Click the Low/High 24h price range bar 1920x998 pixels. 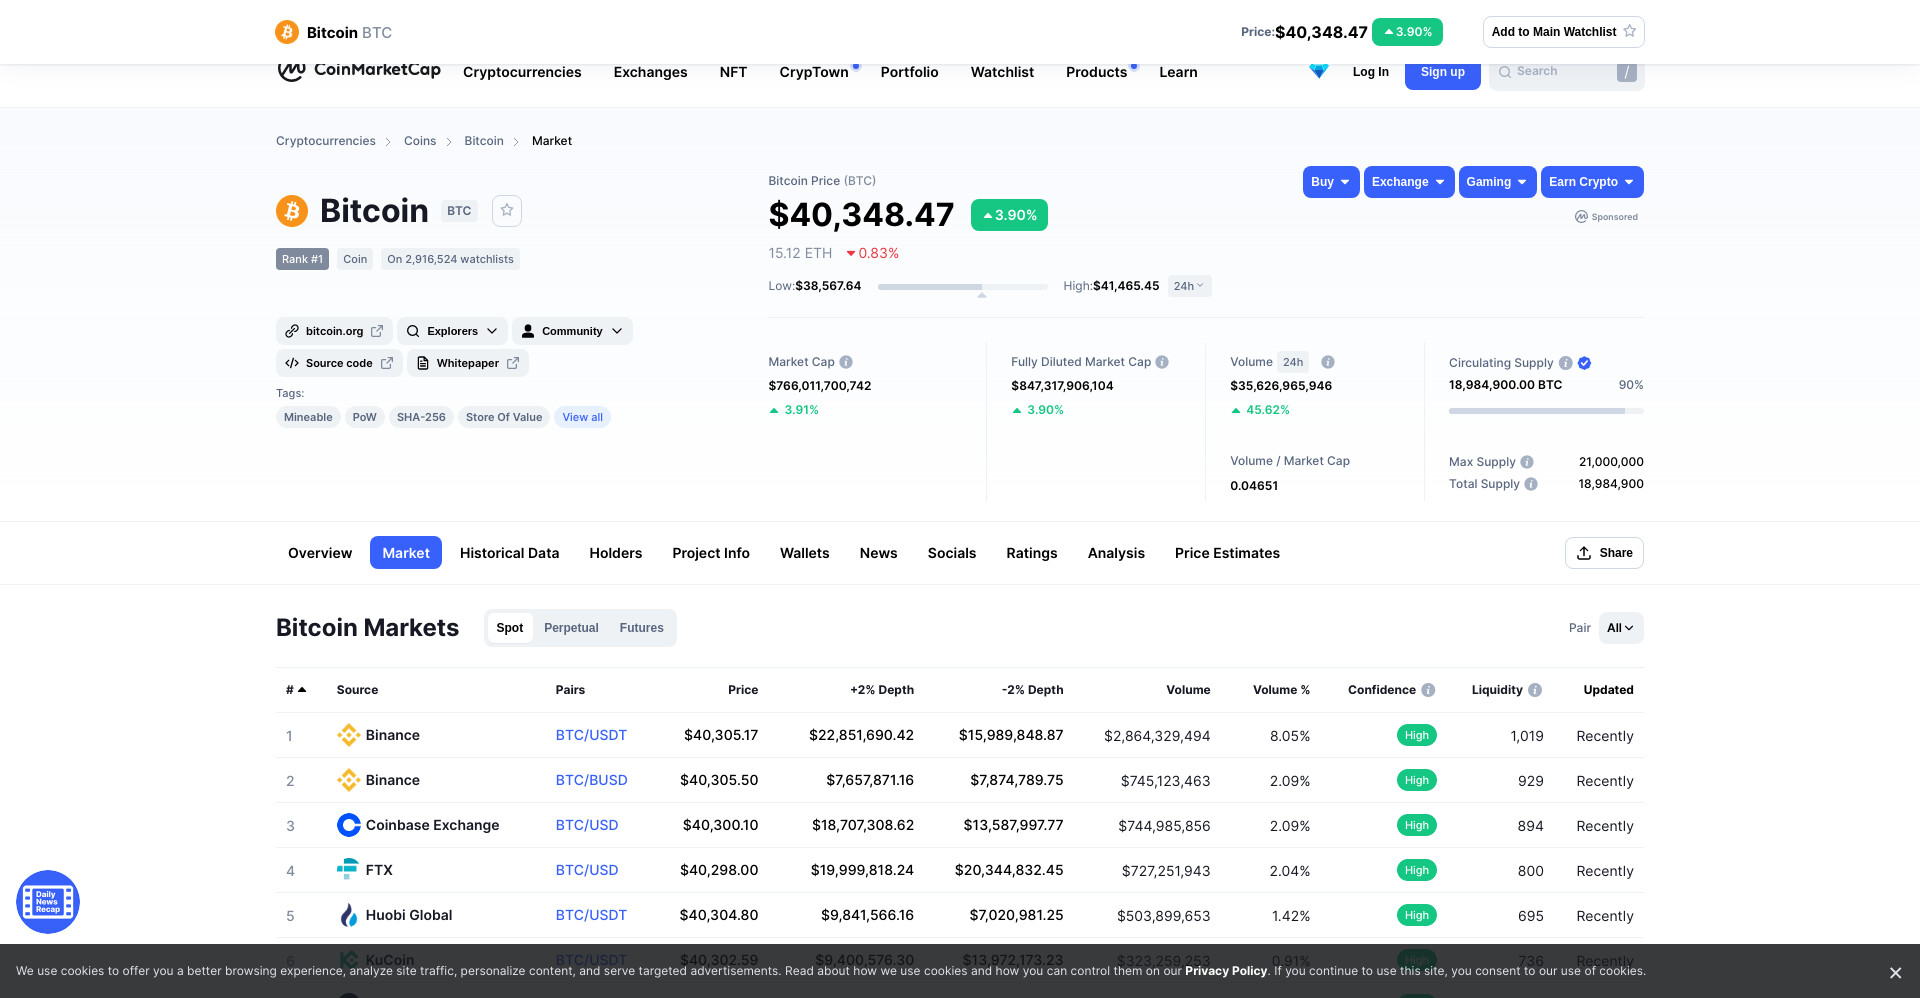(x=963, y=287)
